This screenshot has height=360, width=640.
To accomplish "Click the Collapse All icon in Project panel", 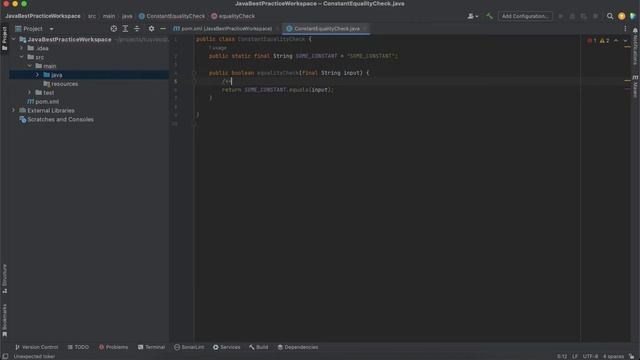I will tap(137, 29).
